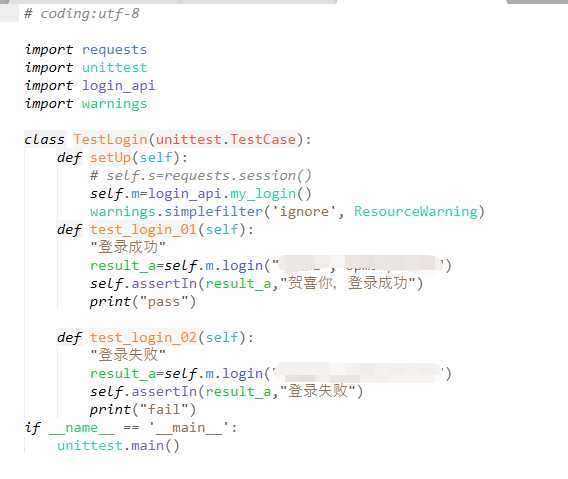
Task: Click the 'warnings.simplefilter' line with ResourceWarning
Action: (287, 212)
